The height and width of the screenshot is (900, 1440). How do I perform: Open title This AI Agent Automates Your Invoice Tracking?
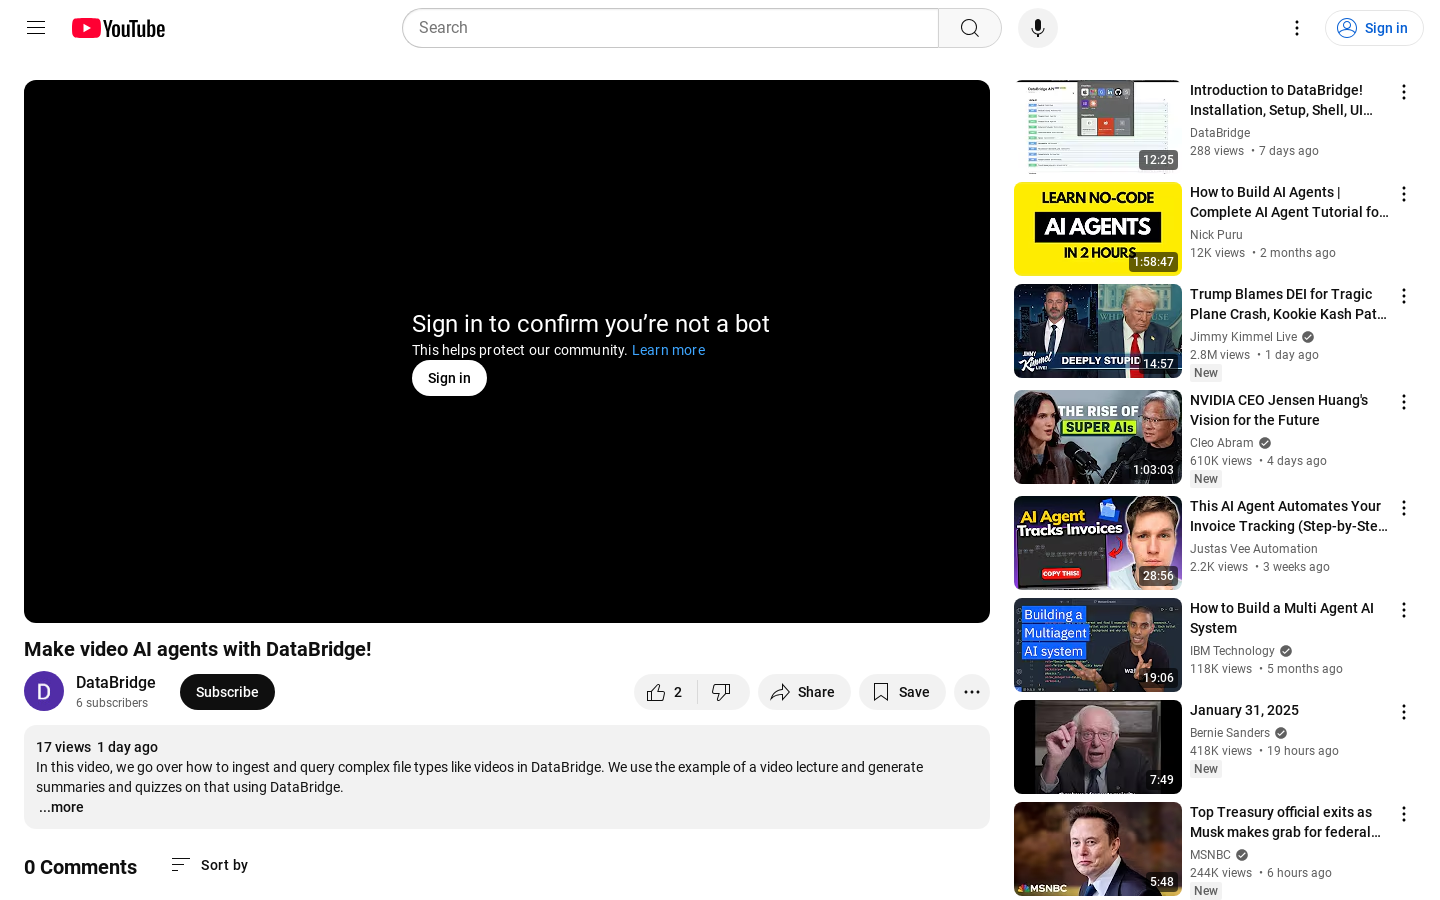click(x=1289, y=516)
